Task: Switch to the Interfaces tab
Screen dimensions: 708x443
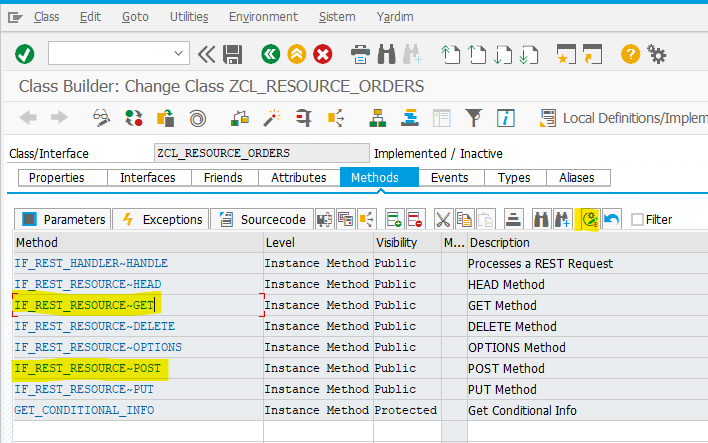Action: (x=148, y=177)
